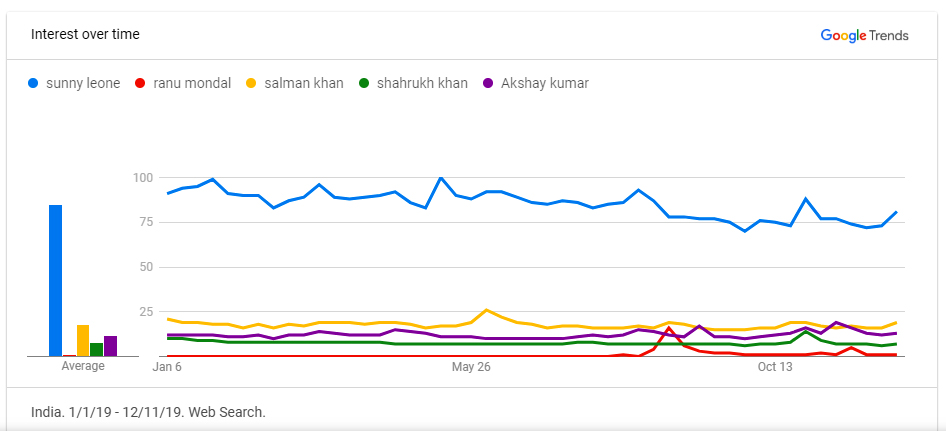Click the blue sunny leone legend dot
The image size is (946, 431).
34,83
